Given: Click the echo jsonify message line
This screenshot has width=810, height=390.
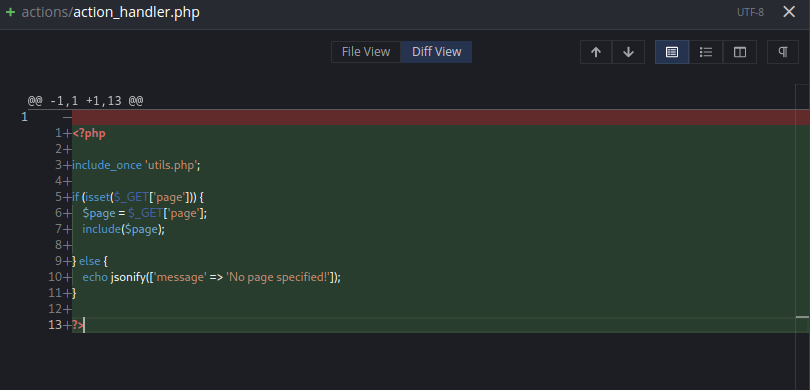Looking at the screenshot, I should coord(212,277).
